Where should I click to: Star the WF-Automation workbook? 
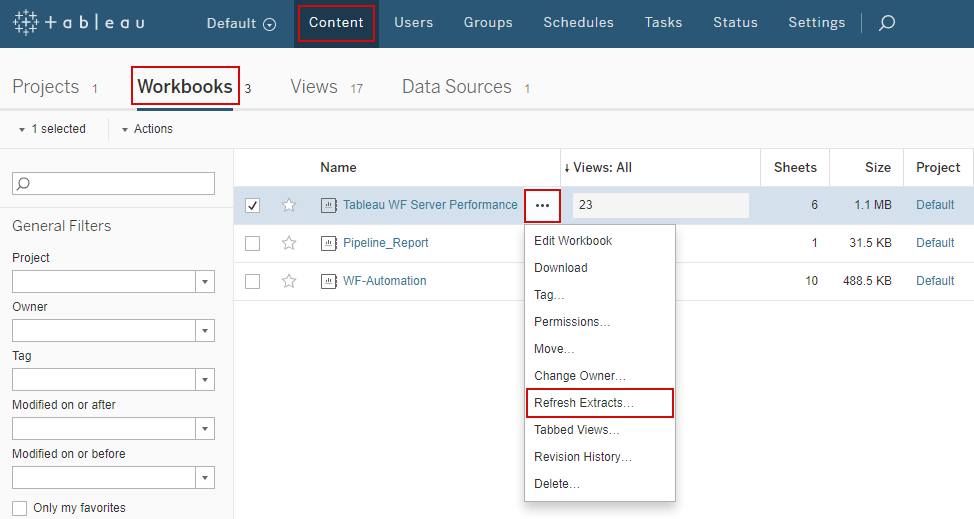pyautogui.click(x=289, y=281)
